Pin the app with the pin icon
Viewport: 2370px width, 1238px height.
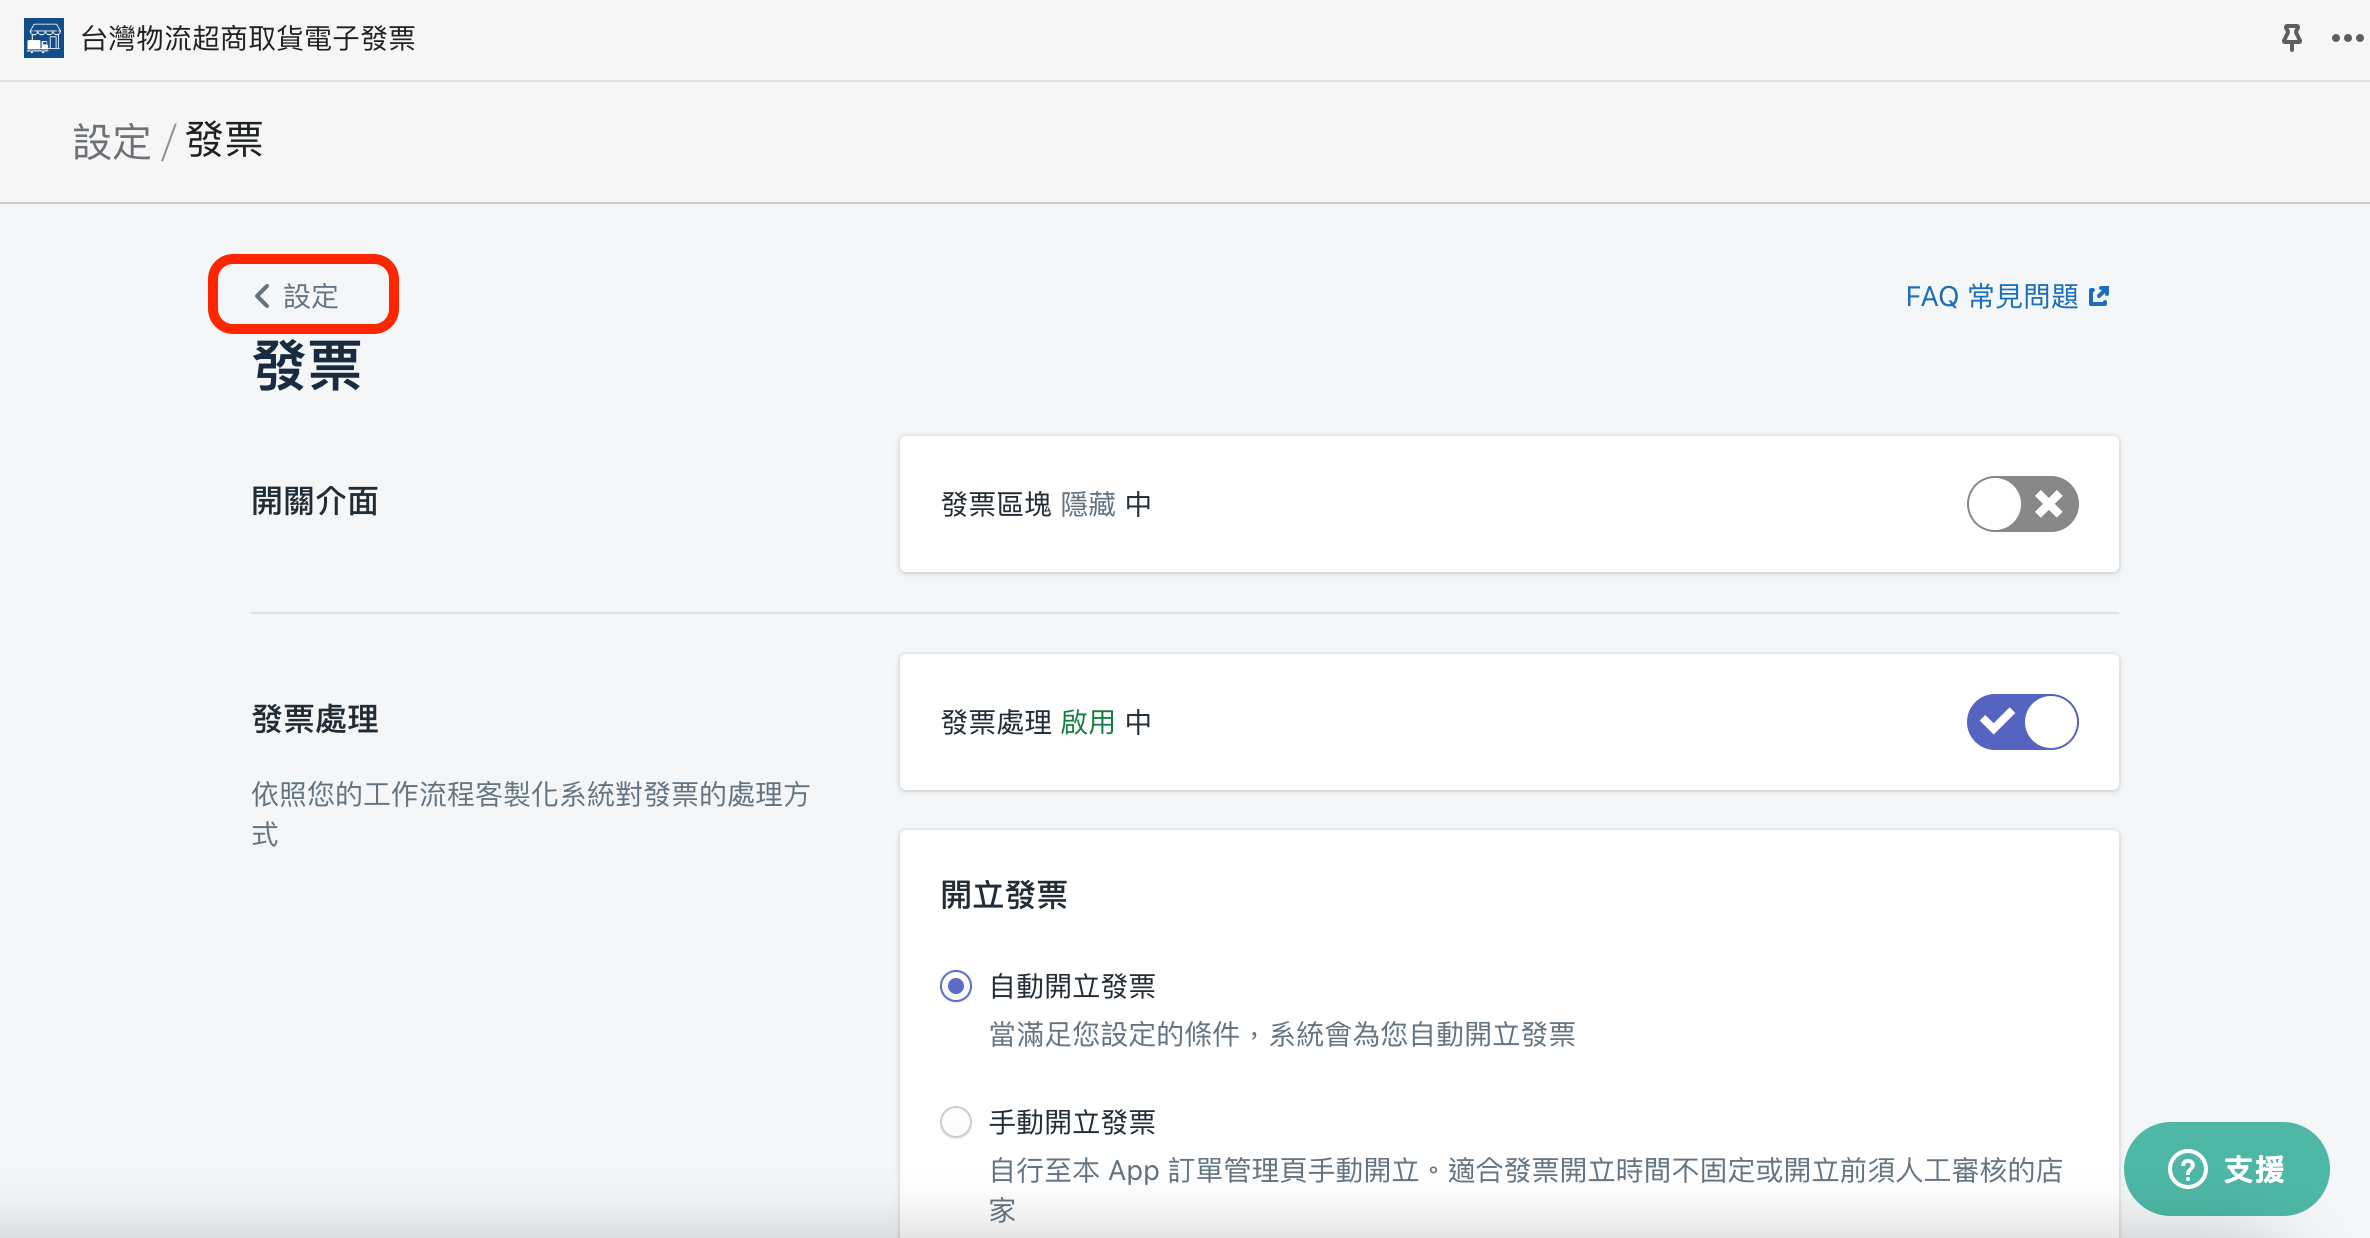(2291, 38)
